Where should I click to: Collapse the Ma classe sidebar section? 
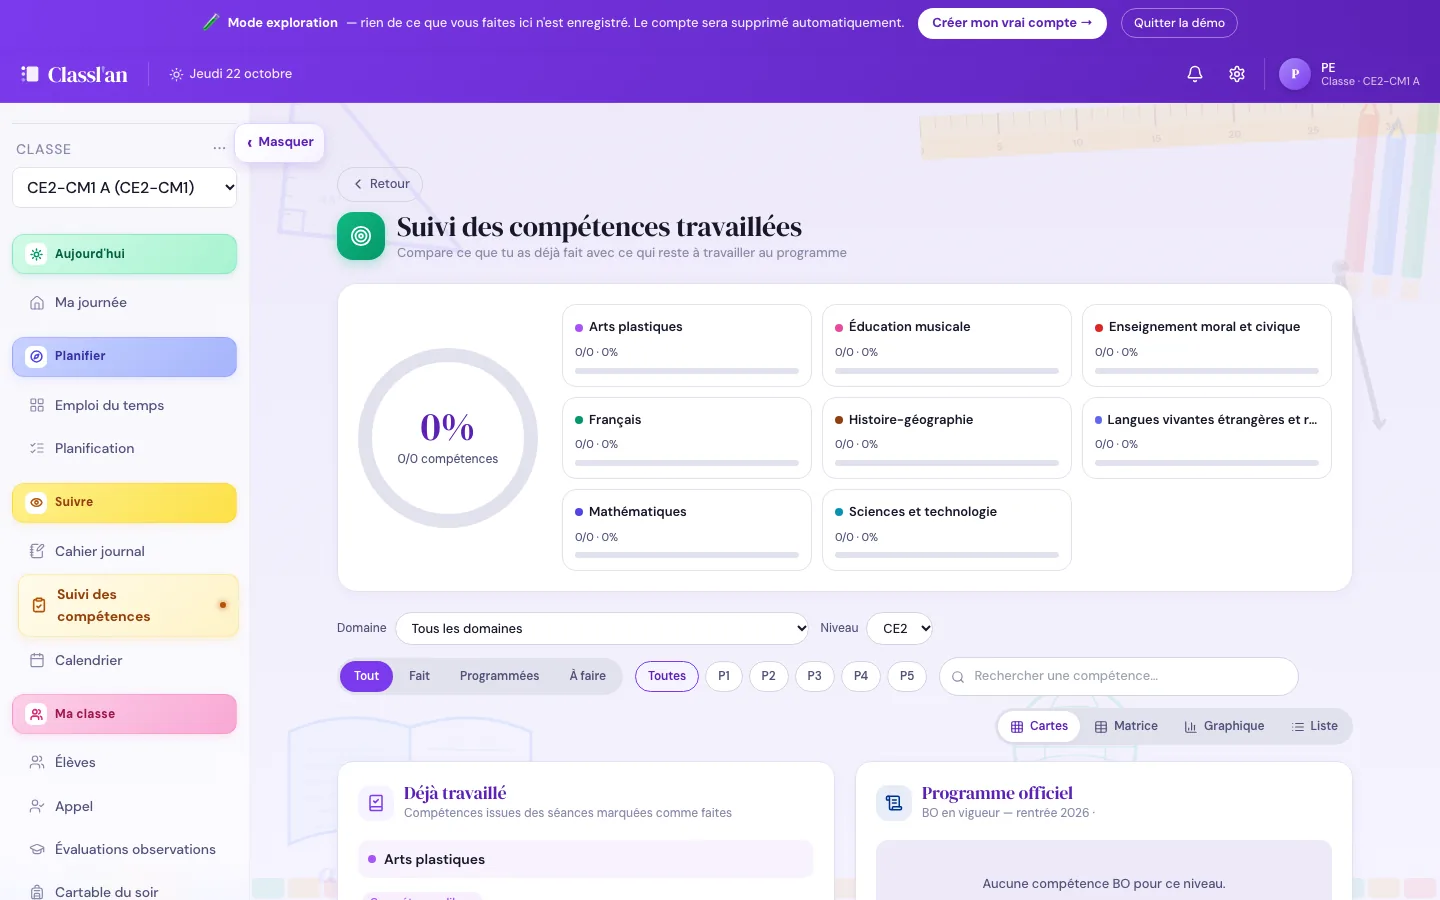tap(124, 714)
